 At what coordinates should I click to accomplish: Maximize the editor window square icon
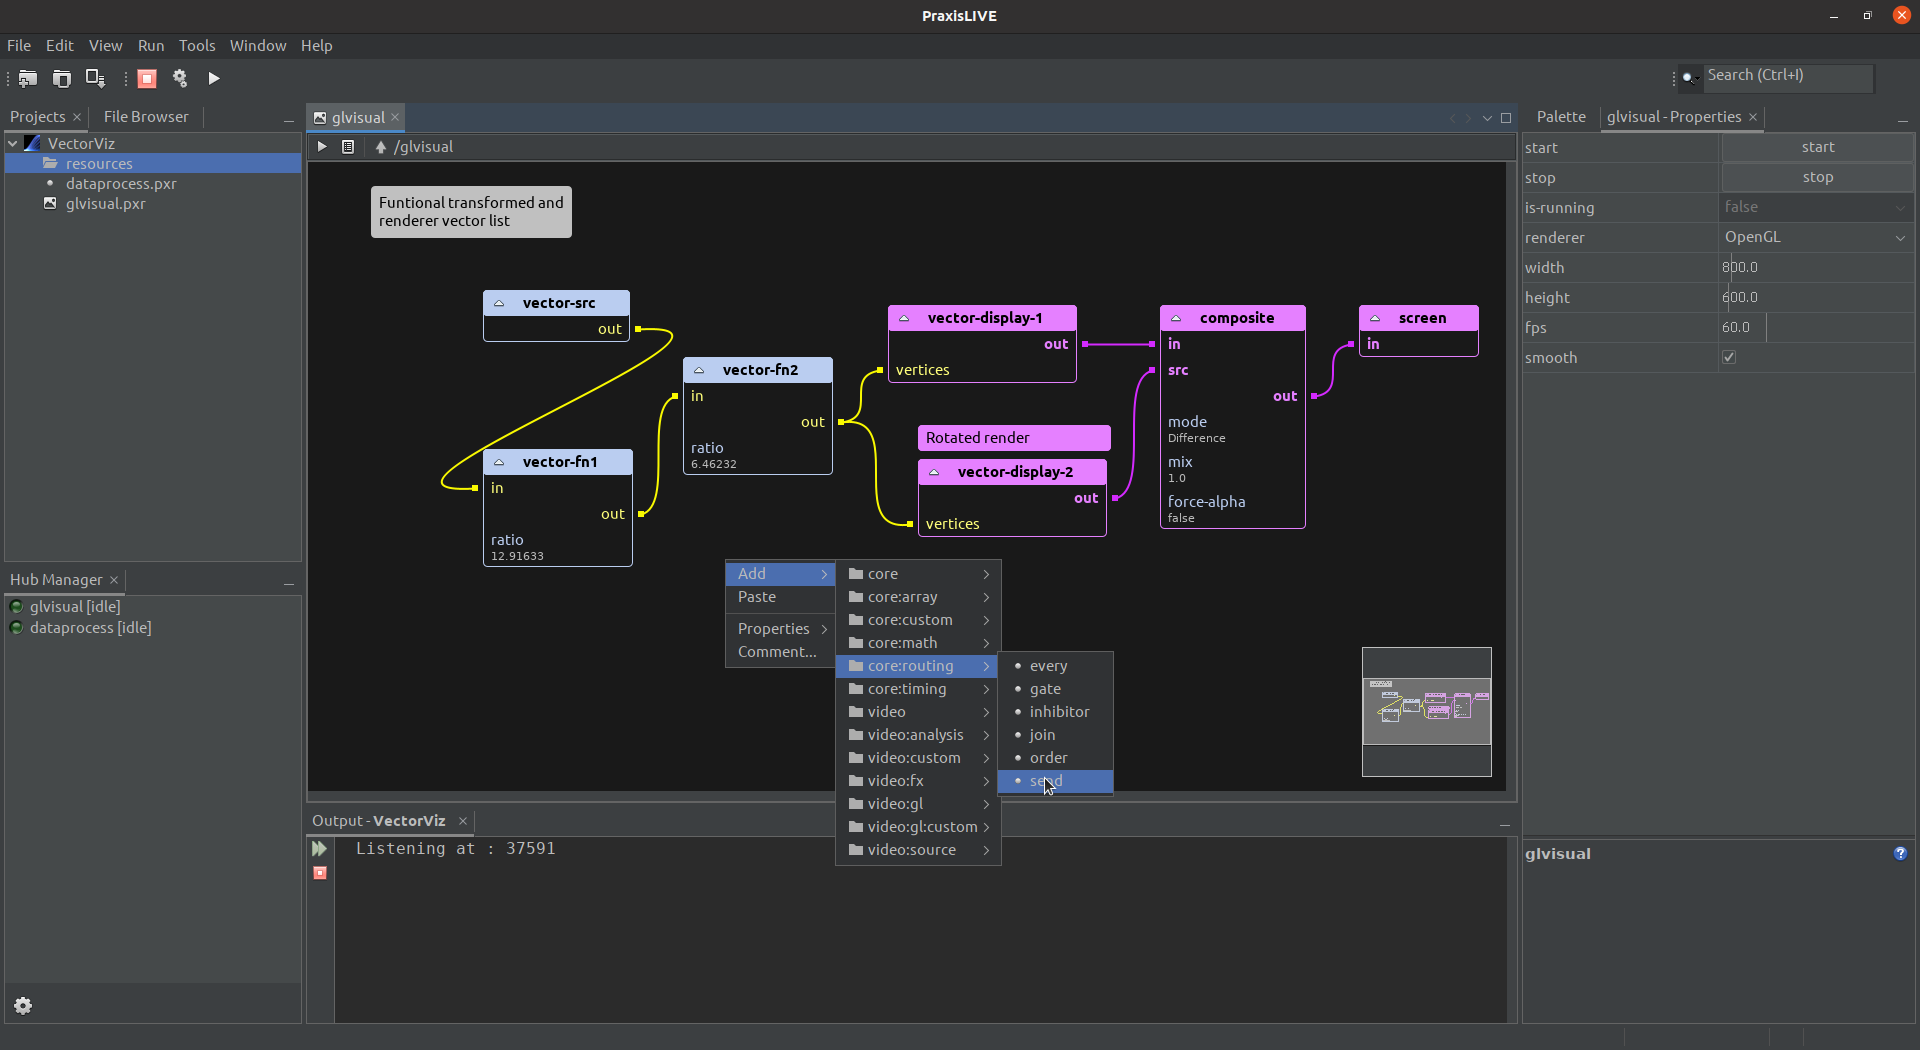point(1506,118)
